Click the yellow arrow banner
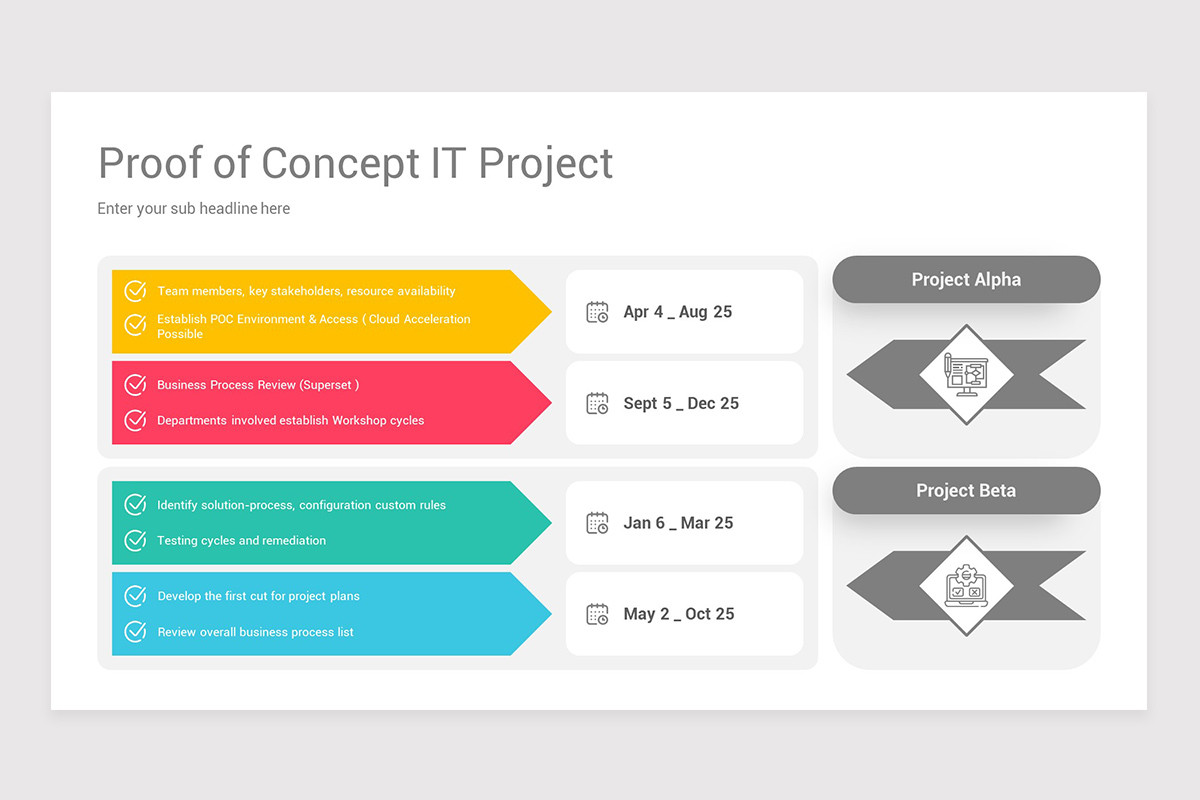The width and height of the screenshot is (1200, 800). (331, 311)
